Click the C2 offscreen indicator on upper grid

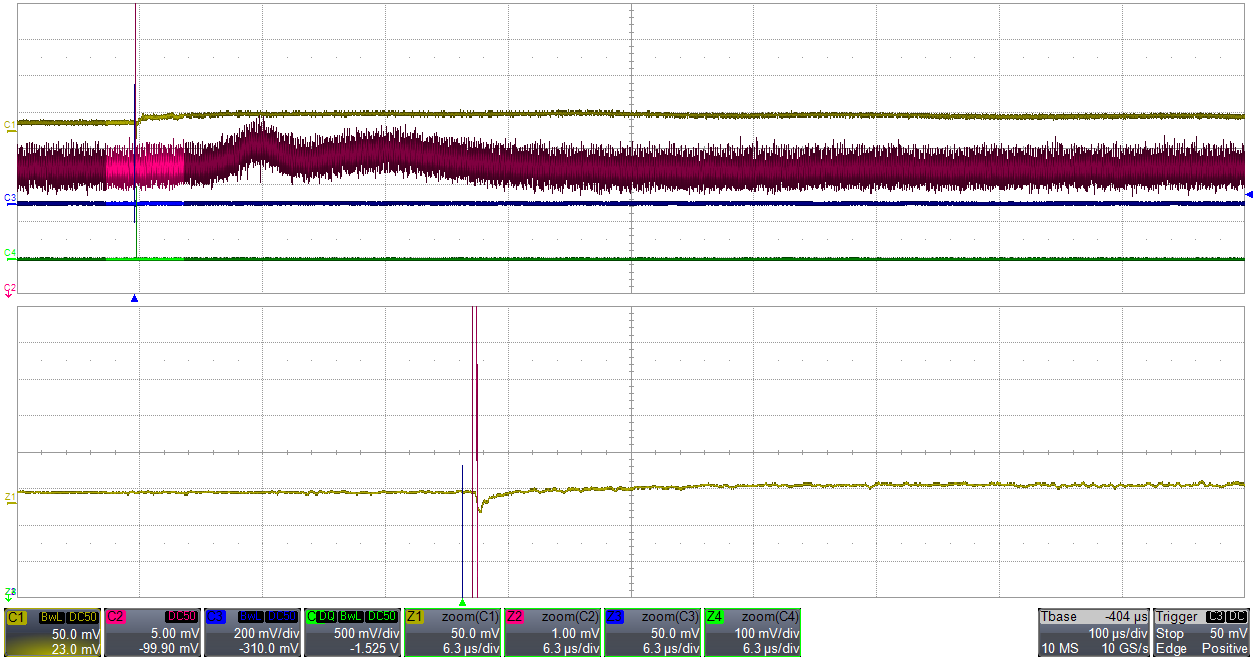pyautogui.click(x=10, y=289)
